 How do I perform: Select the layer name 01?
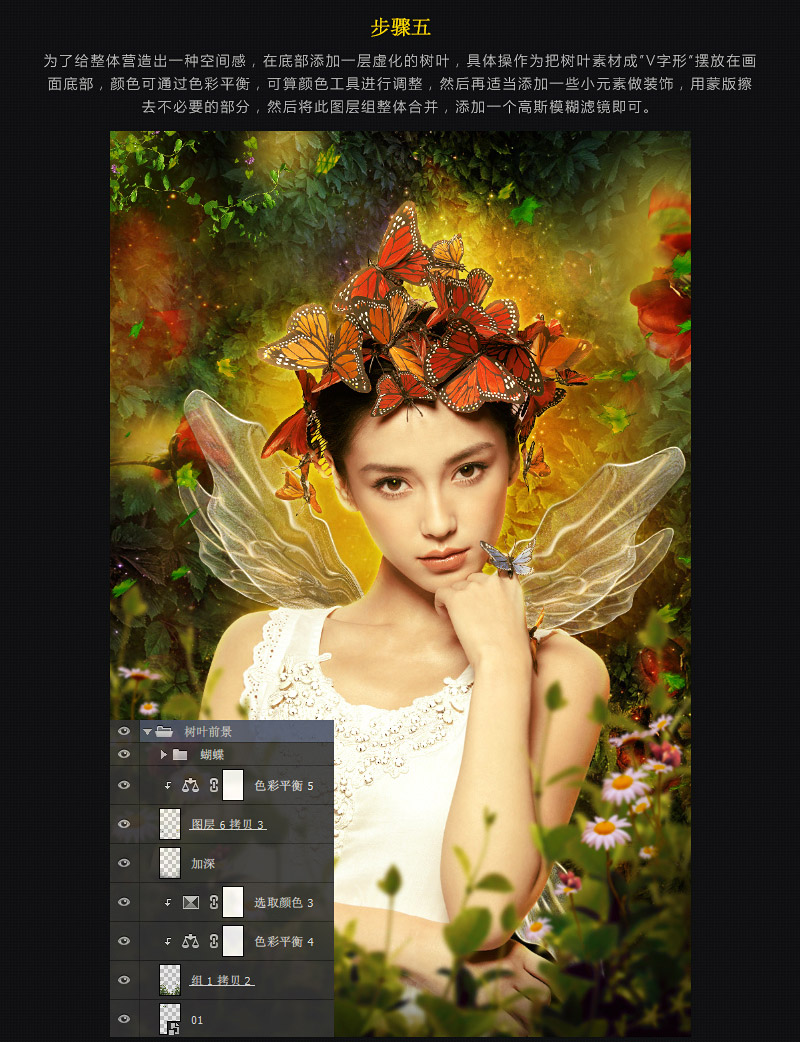197,1020
